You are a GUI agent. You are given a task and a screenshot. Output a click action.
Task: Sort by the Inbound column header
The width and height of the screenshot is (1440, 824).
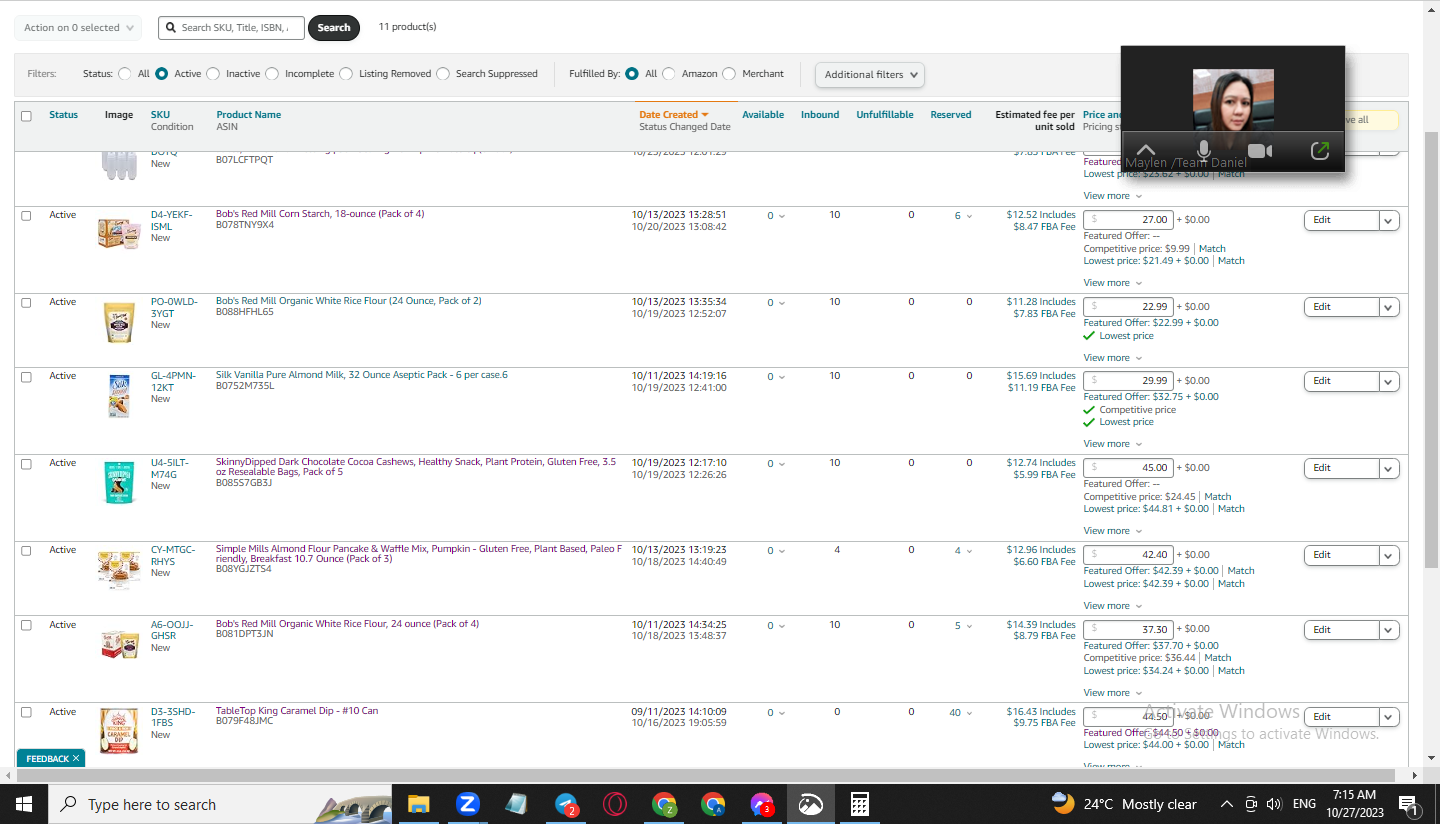click(x=820, y=115)
